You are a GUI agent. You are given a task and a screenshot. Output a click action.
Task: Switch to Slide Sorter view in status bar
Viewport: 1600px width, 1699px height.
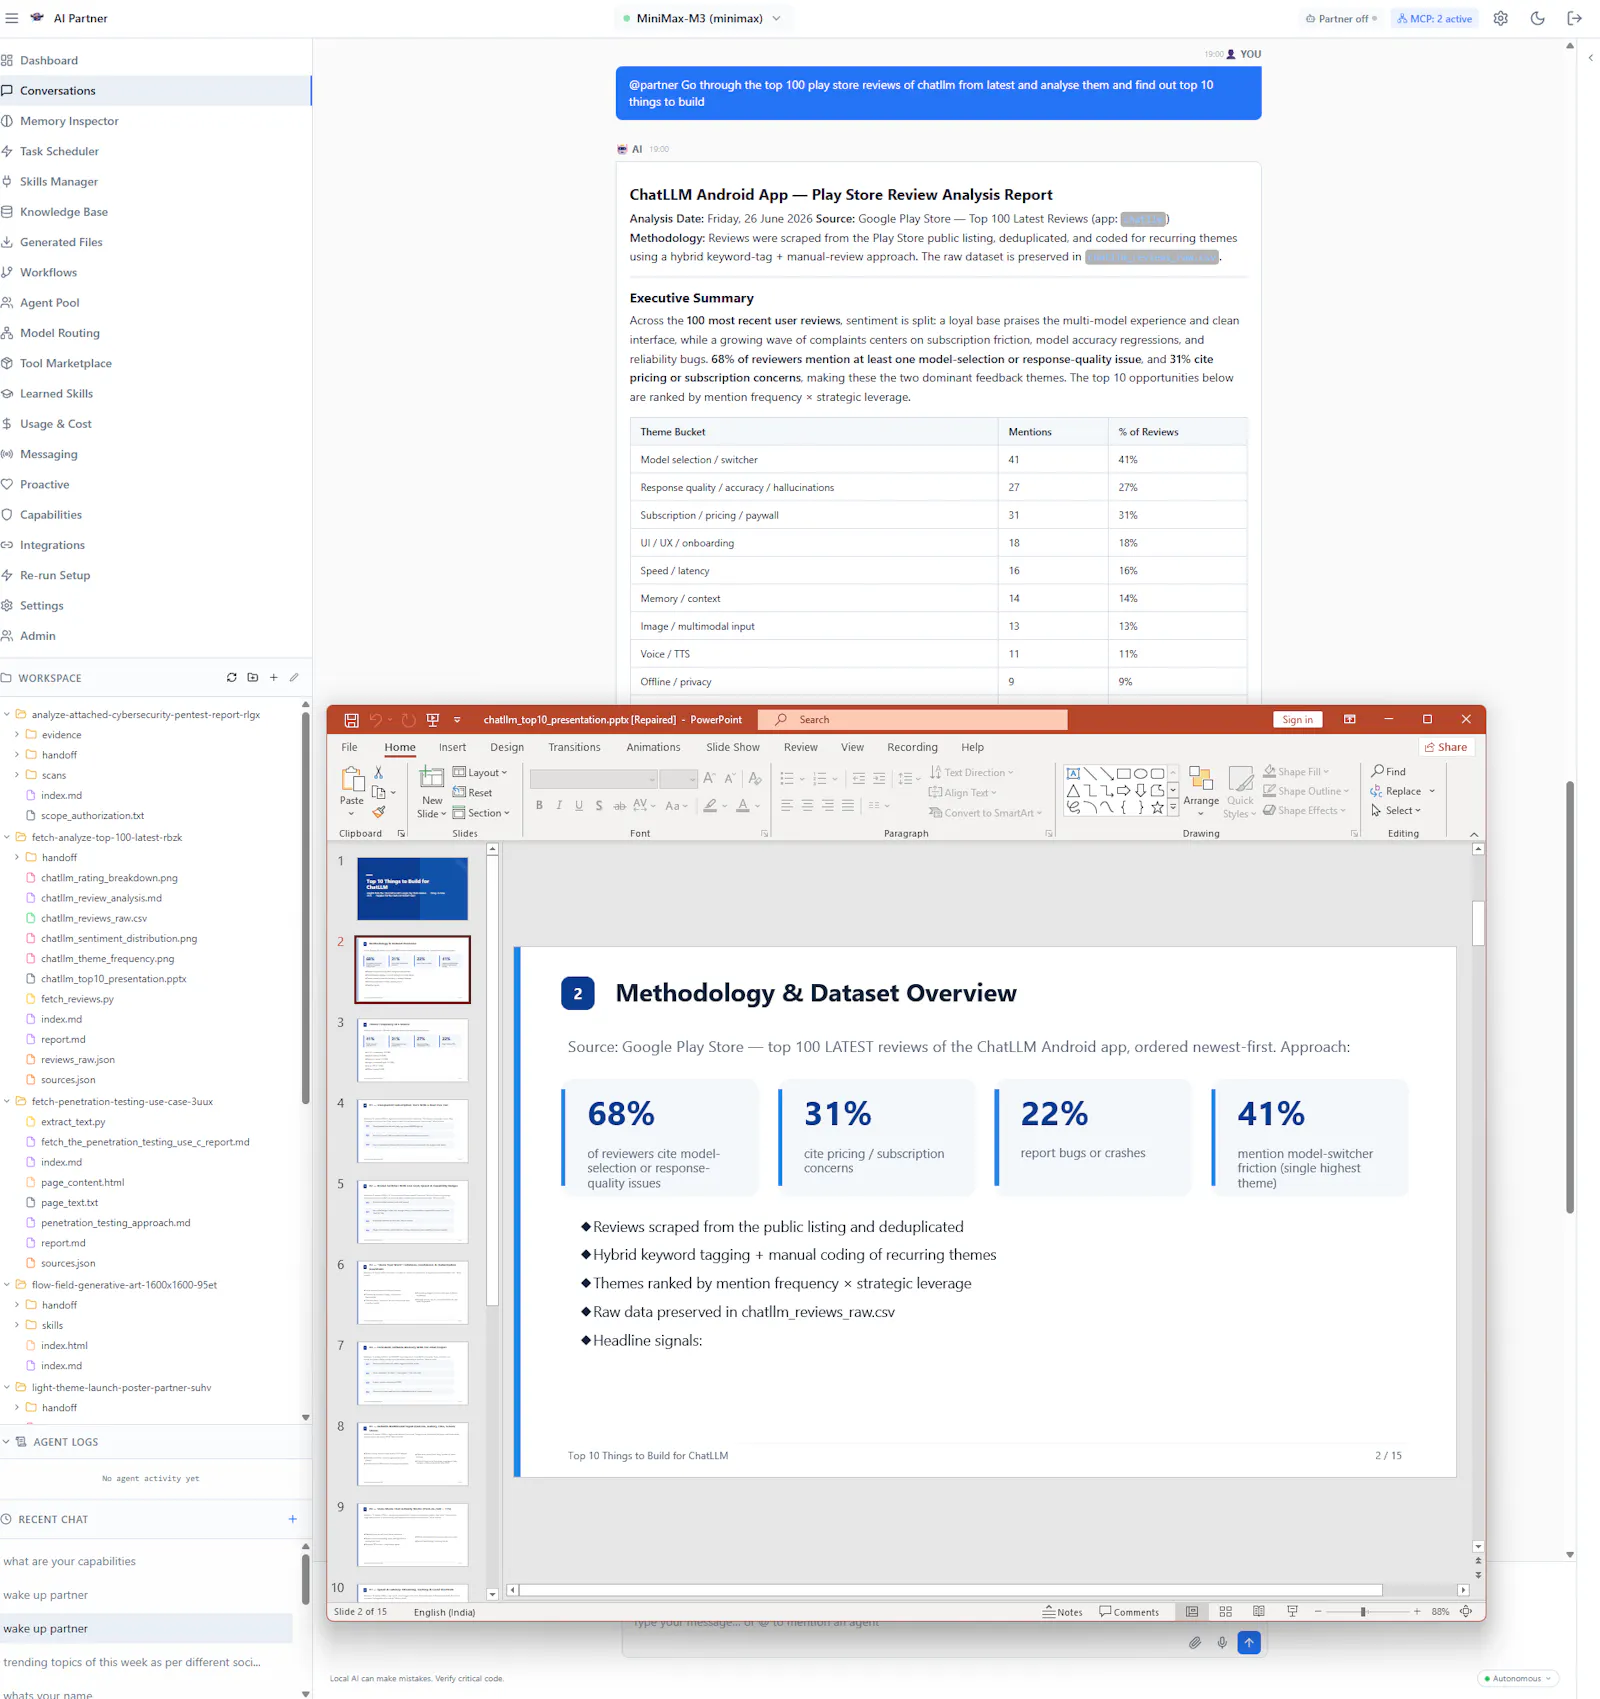(x=1226, y=1612)
